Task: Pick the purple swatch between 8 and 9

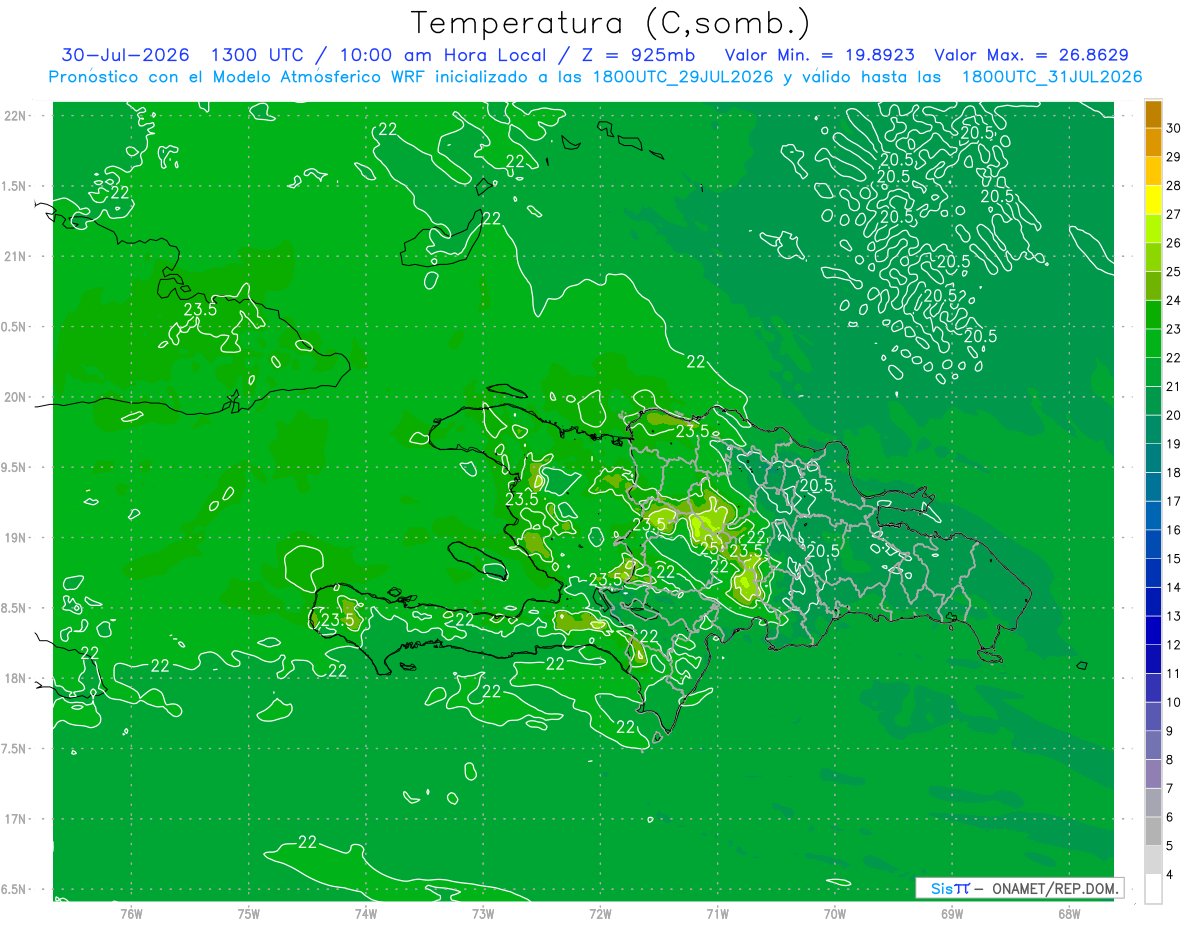Action: [1153, 746]
